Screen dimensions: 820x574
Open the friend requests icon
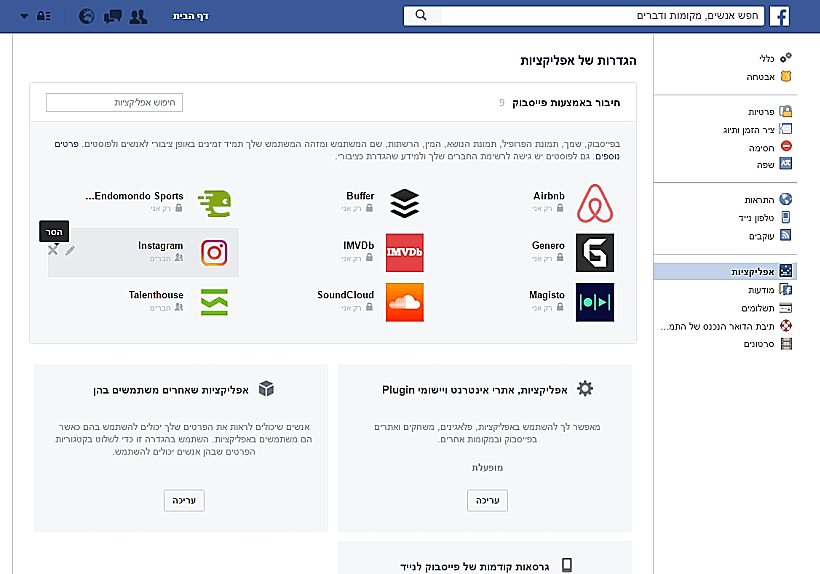click(139, 16)
